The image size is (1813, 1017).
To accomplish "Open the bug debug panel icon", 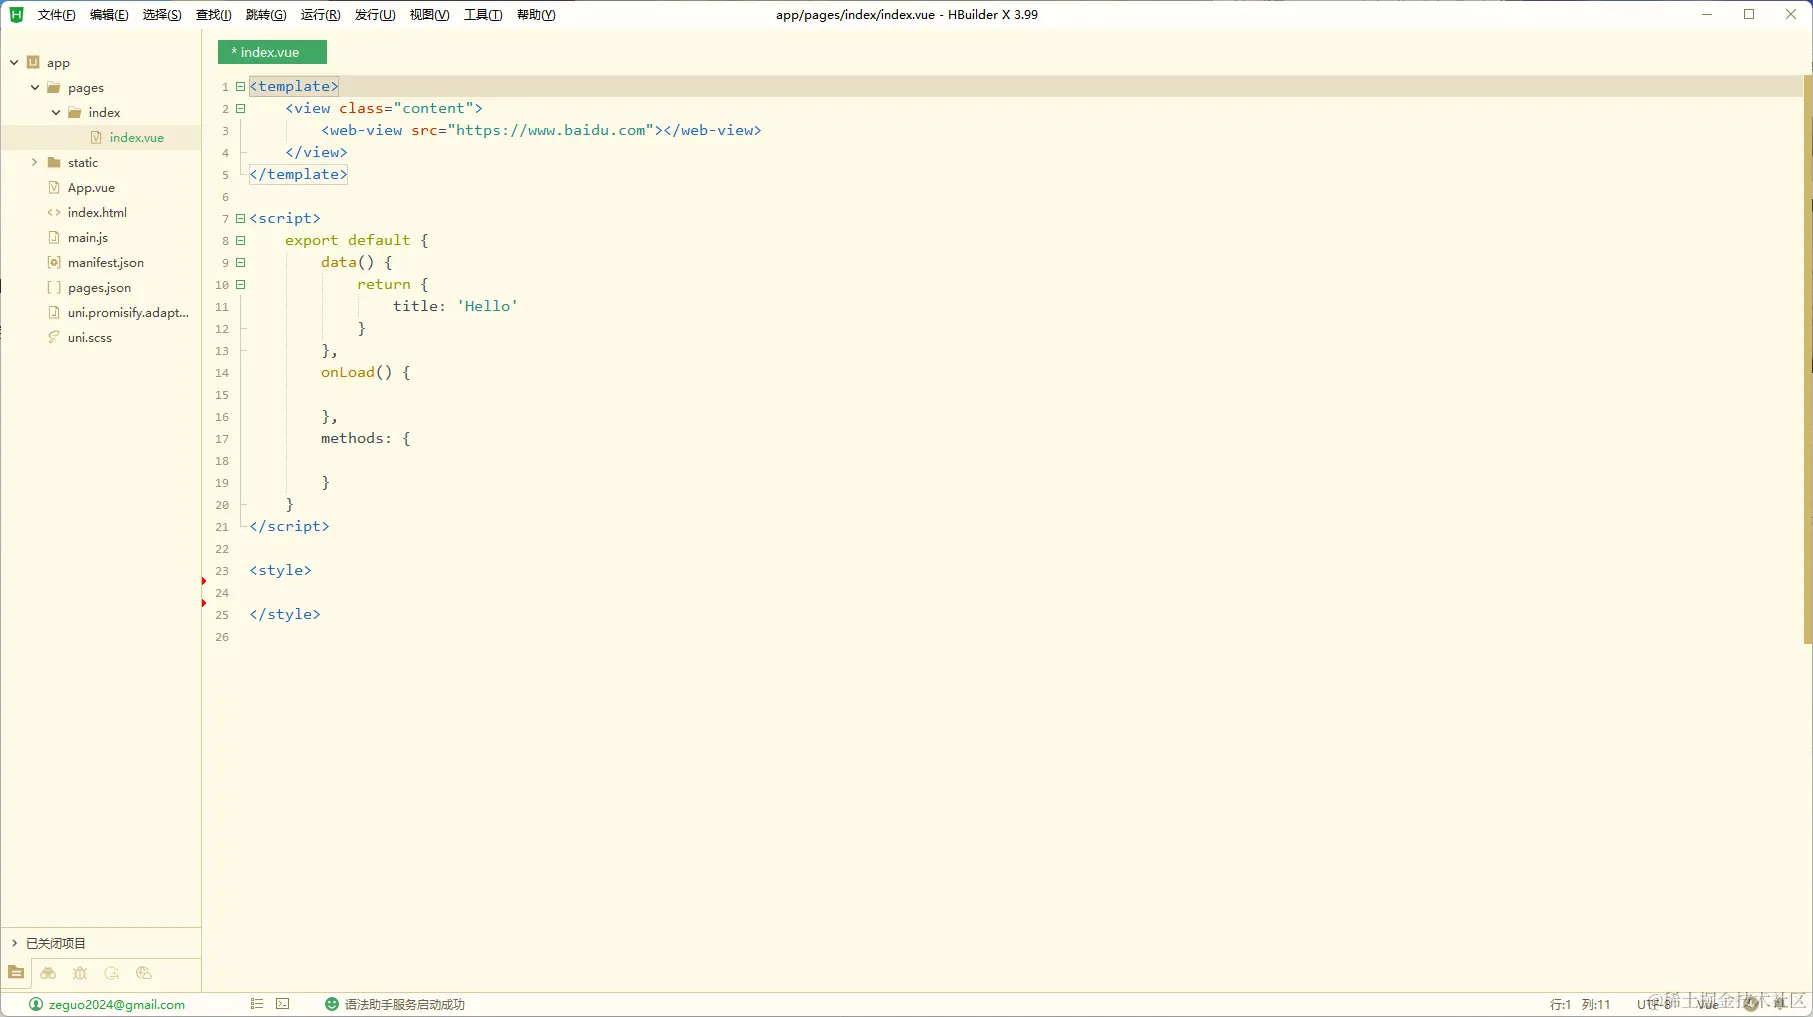I will click(80, 973).
